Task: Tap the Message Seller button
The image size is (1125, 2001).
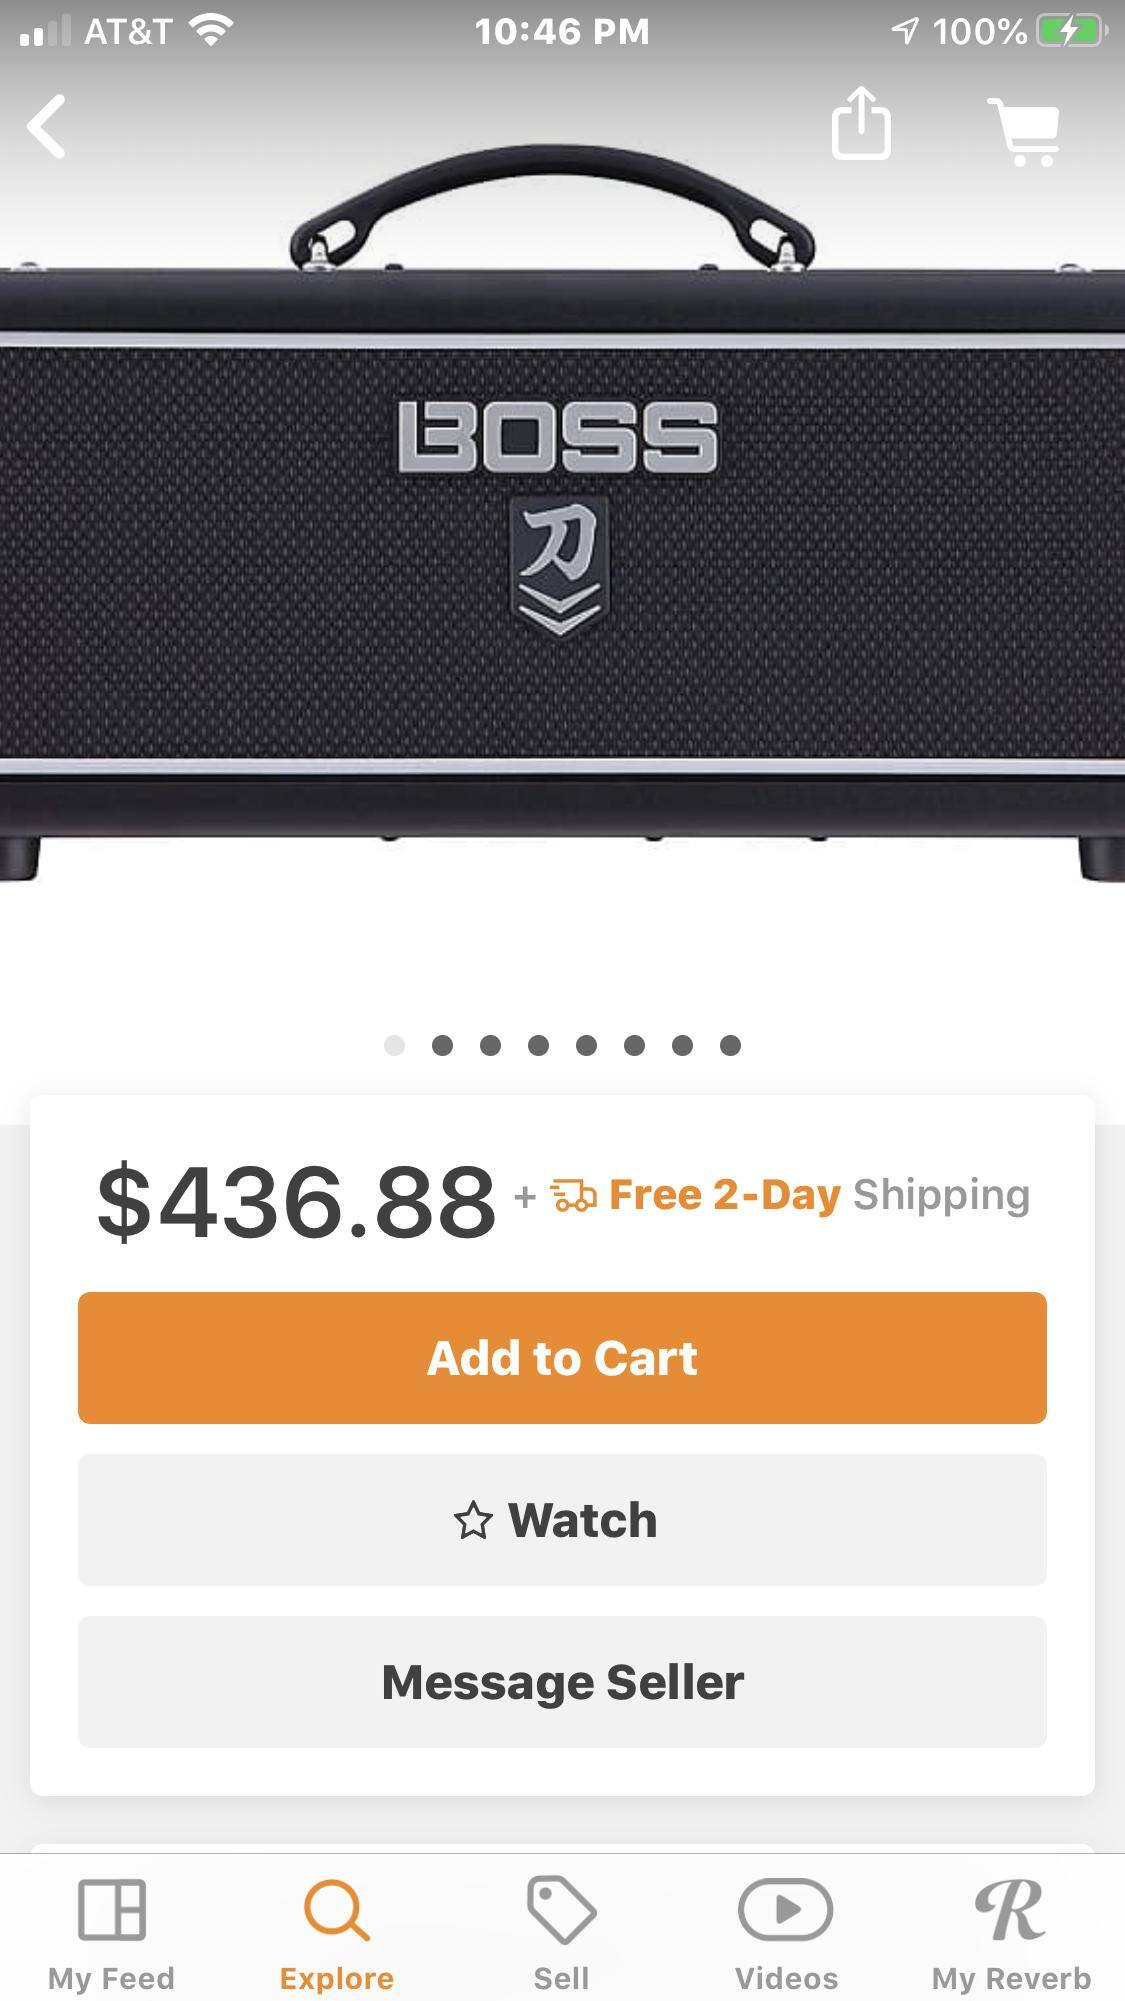Action: pos(562,1682)
